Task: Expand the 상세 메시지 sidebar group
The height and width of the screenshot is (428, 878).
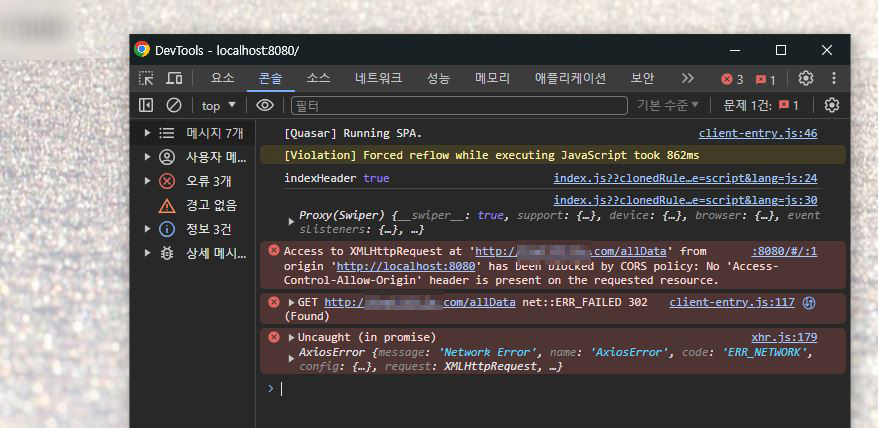Action: point(148,253)
